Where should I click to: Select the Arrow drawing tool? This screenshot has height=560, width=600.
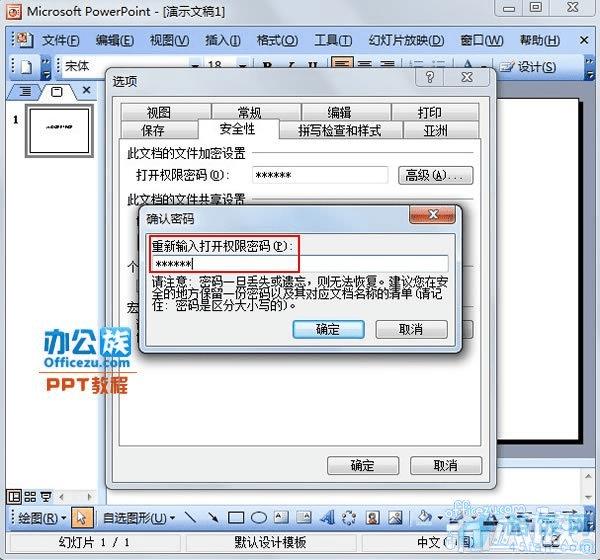tap(213, 518)
